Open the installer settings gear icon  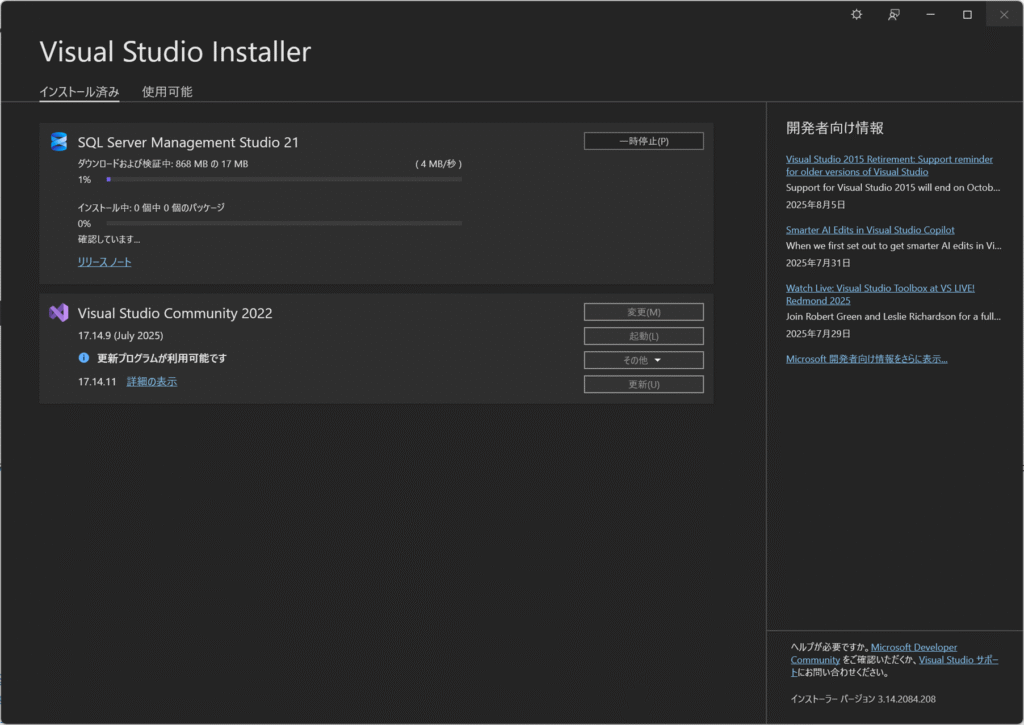point(856,14)
